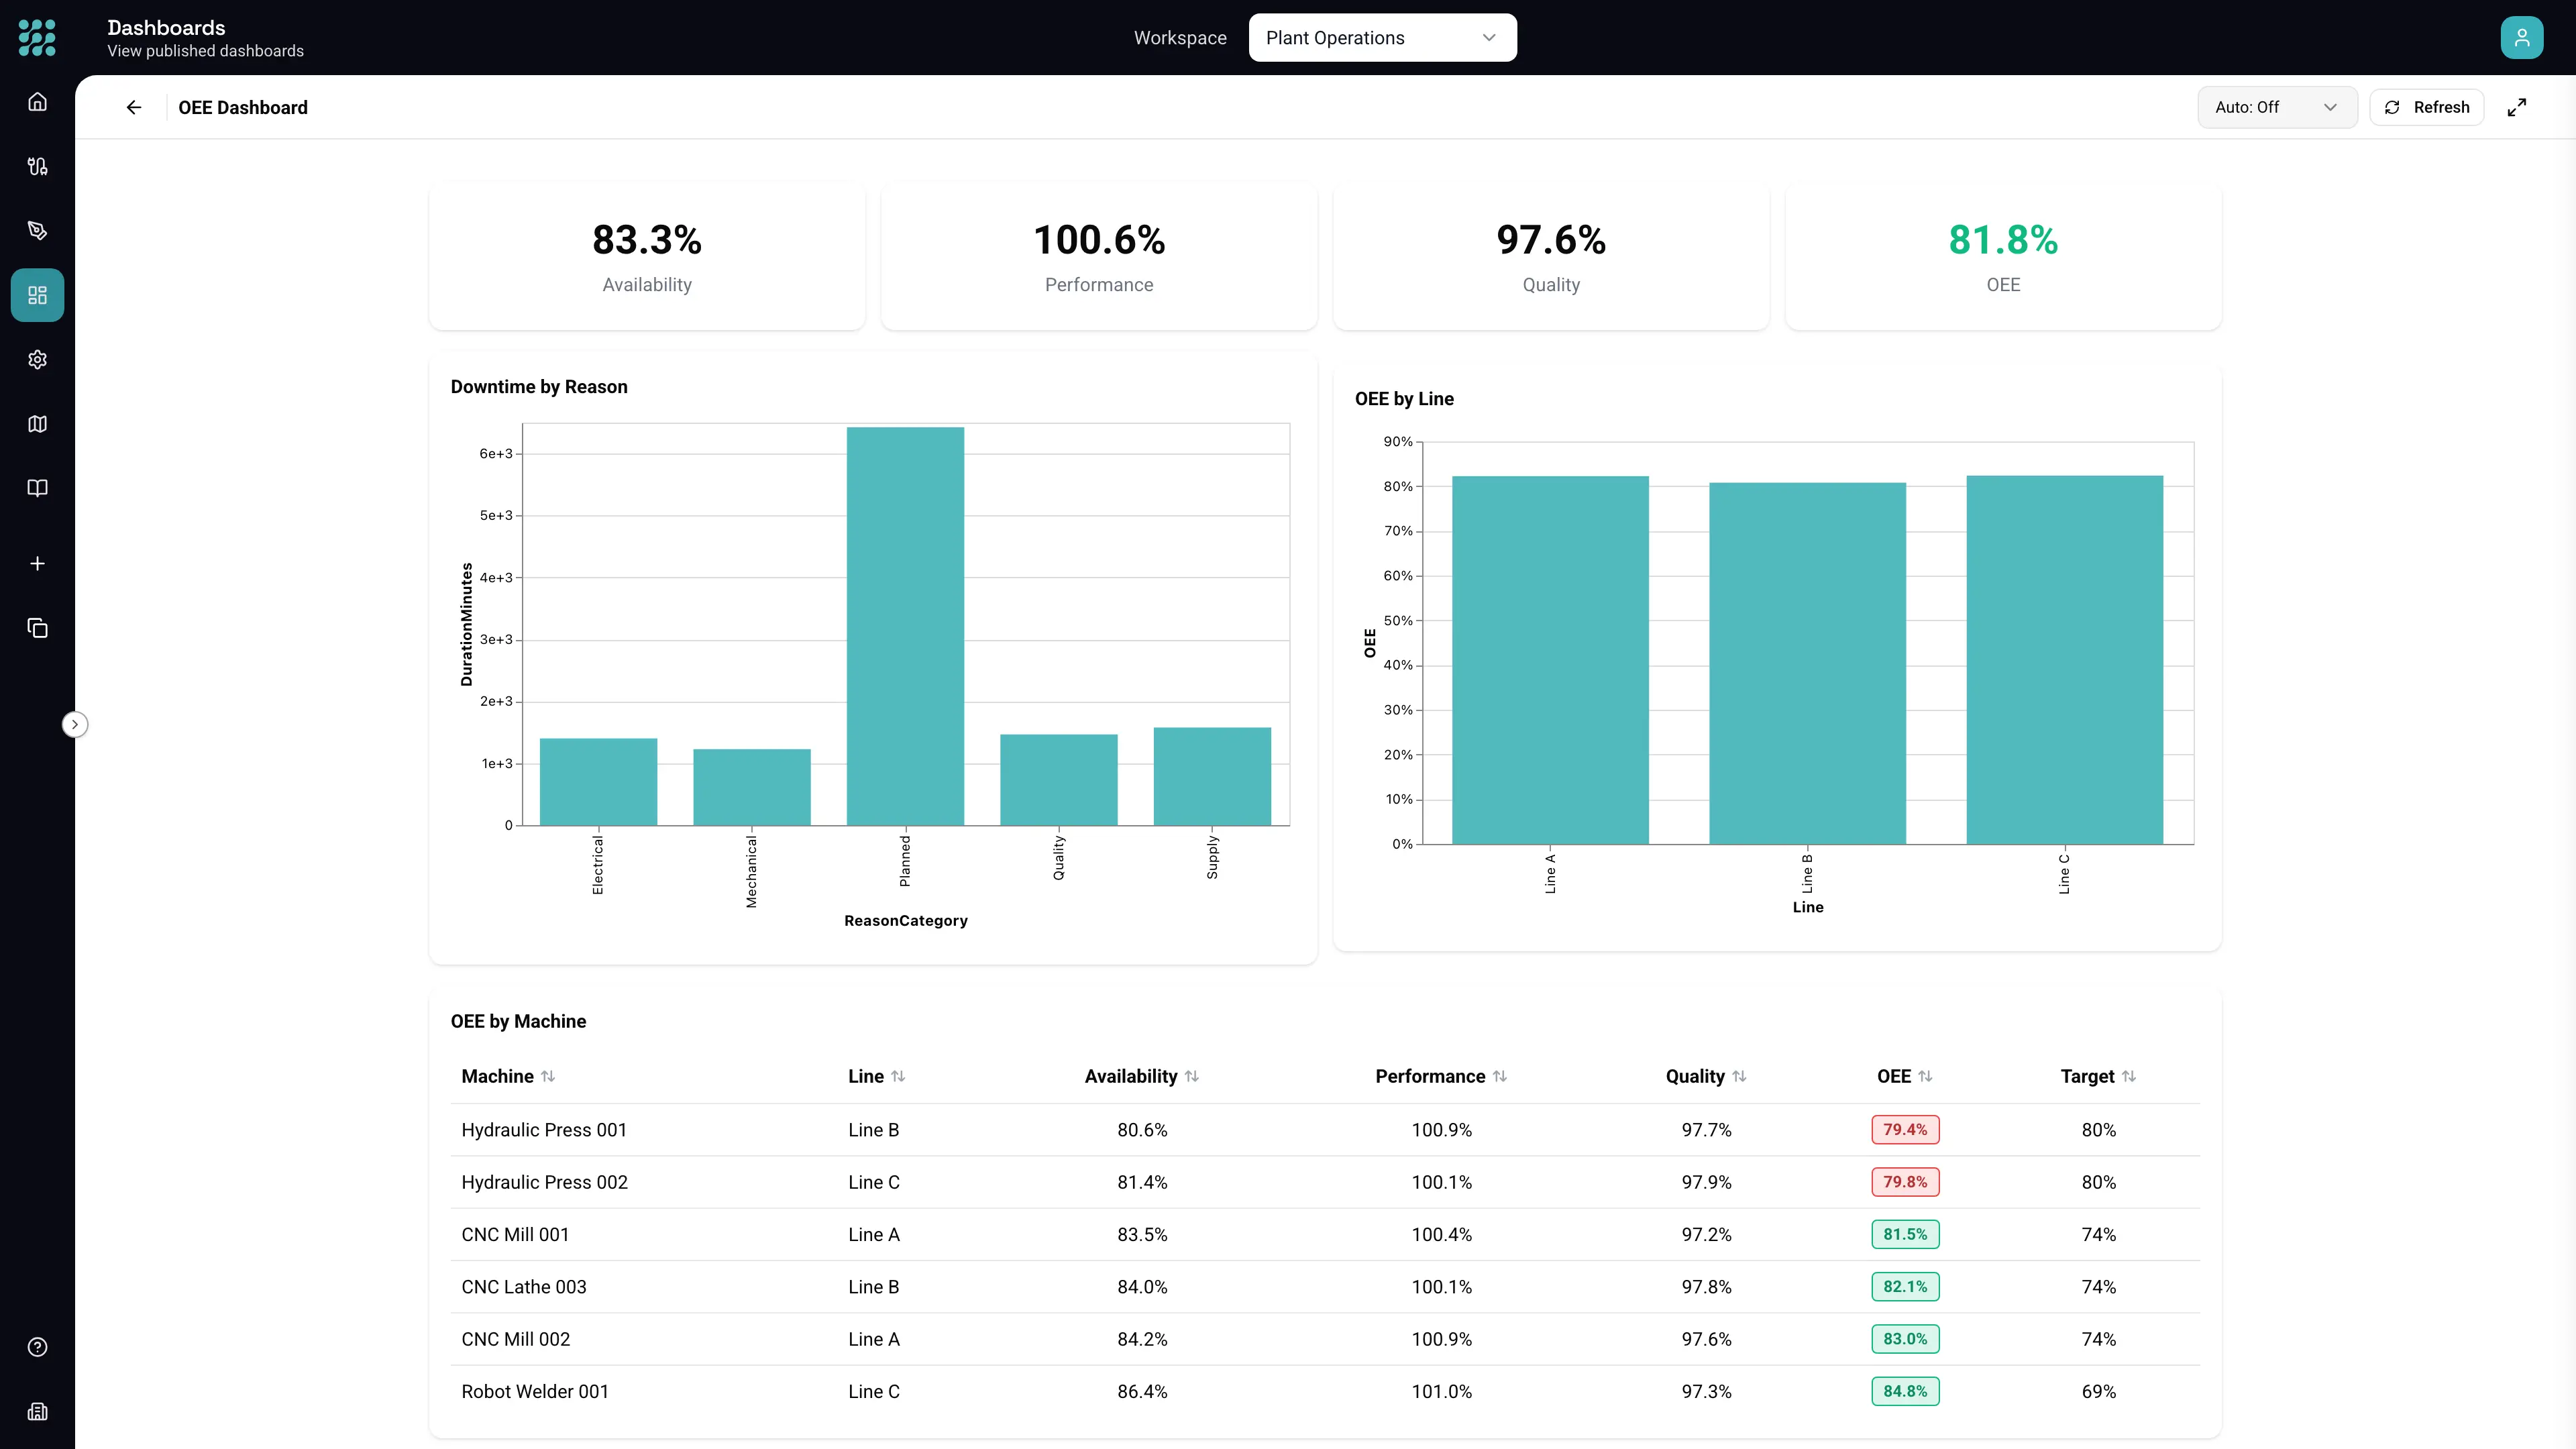Sort table by Availability column icon
The width and height of the screenshot is (2576, 1449).
[1192, 1077]
